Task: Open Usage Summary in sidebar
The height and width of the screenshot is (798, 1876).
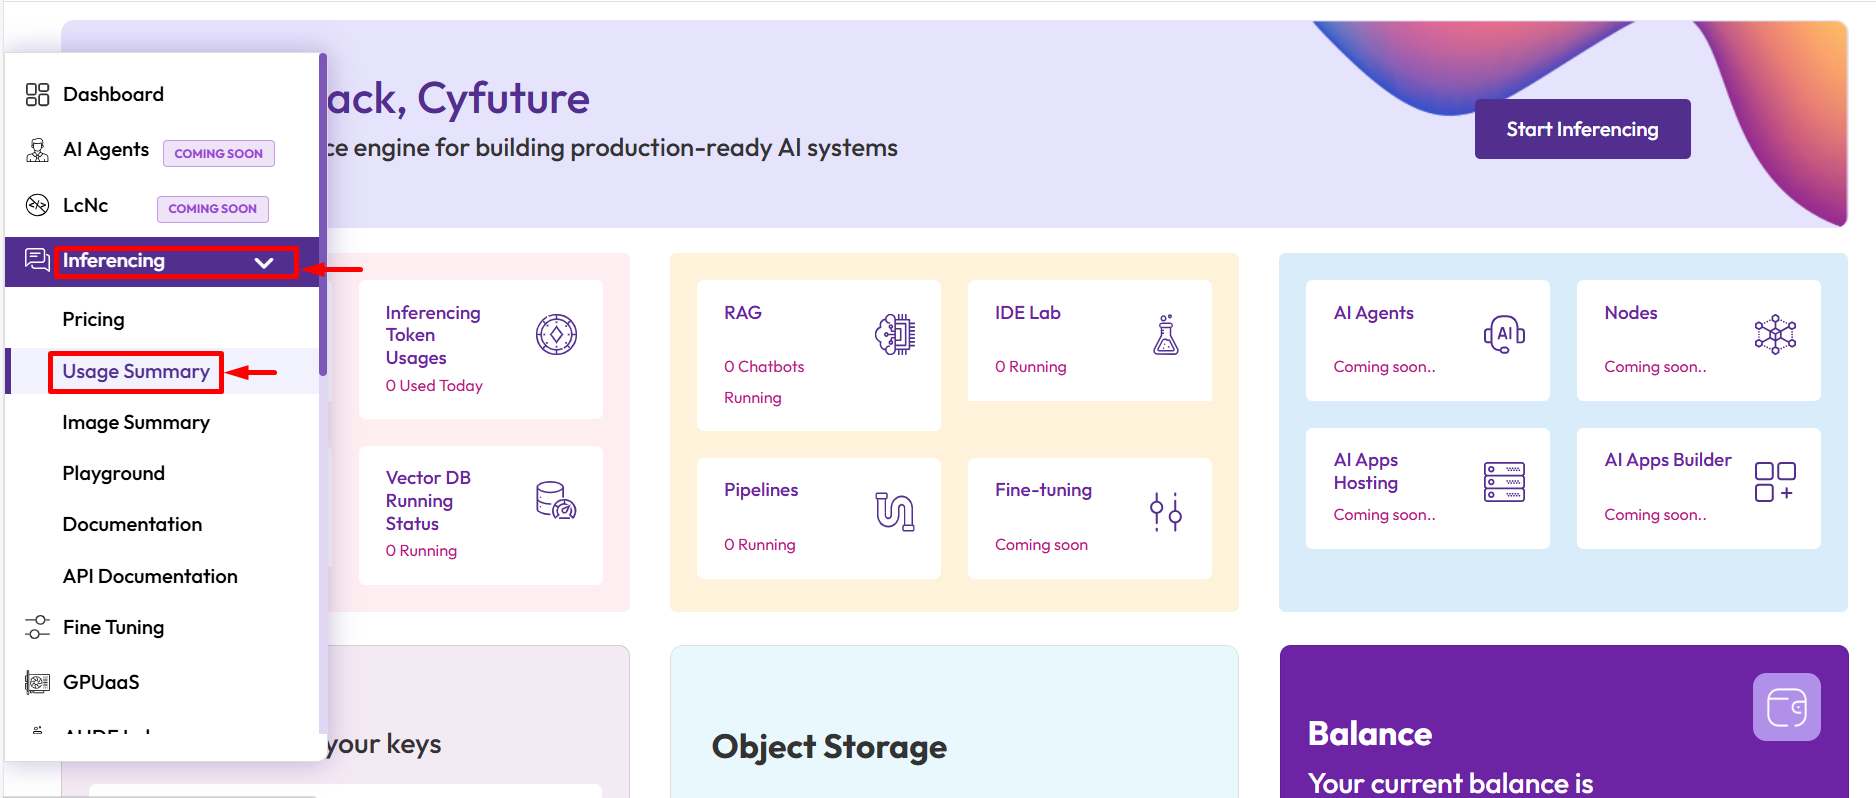Action: pos(136,372)
